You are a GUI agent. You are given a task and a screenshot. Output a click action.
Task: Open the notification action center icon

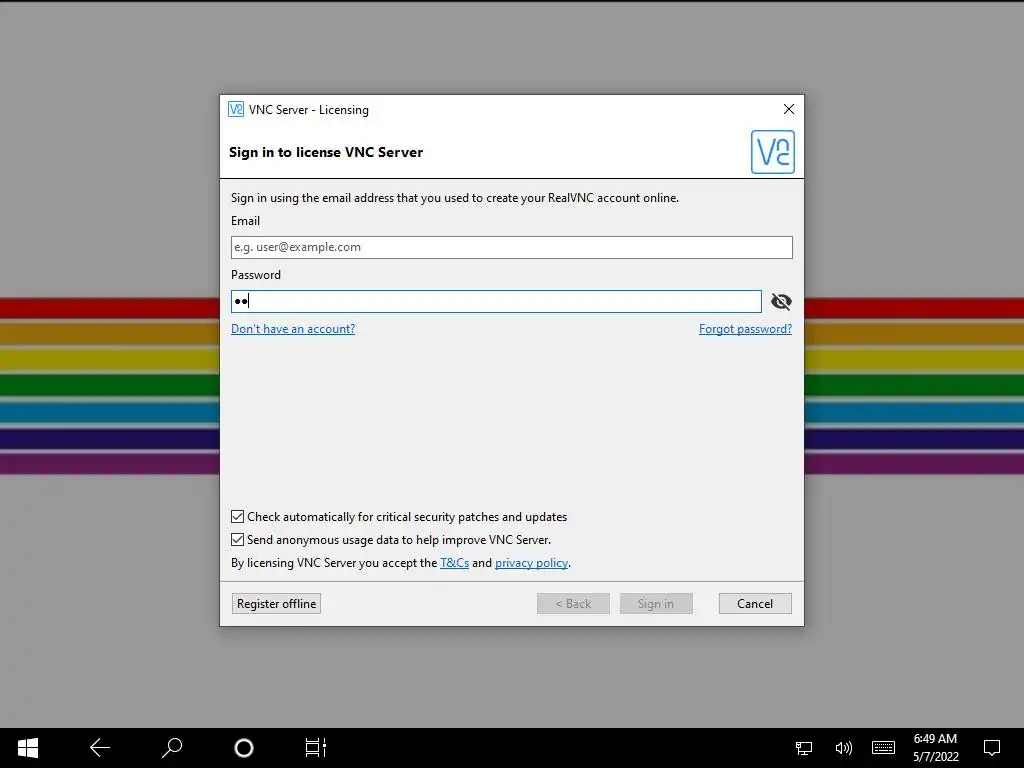pyautogui.click(x=992, y=748)
